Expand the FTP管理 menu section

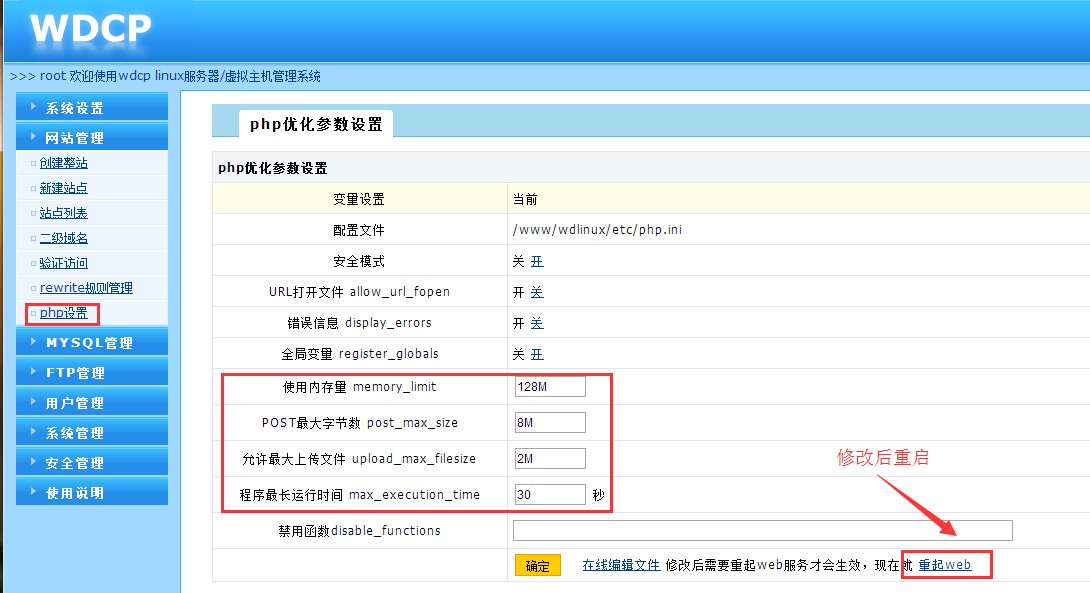[x=92, y=373]
